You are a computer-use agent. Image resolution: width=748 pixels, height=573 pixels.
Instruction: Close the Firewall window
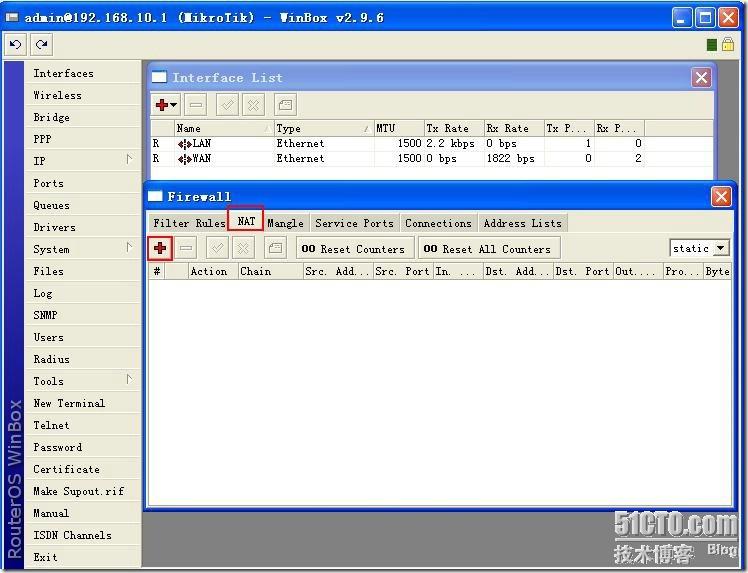(721, 196)
